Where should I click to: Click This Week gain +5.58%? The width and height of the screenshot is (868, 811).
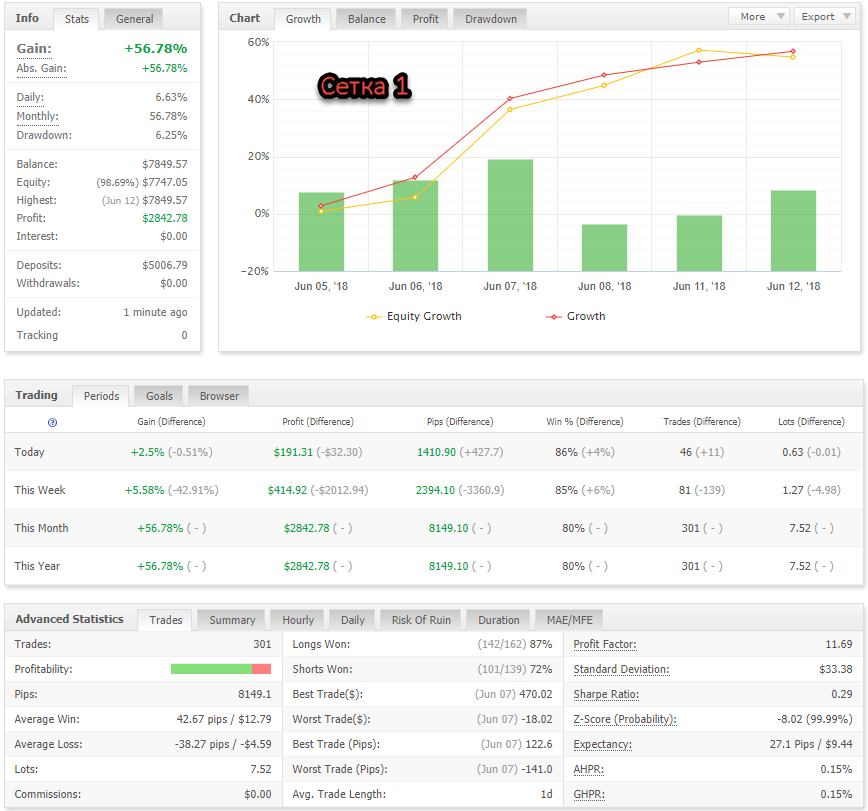(144, 490)
